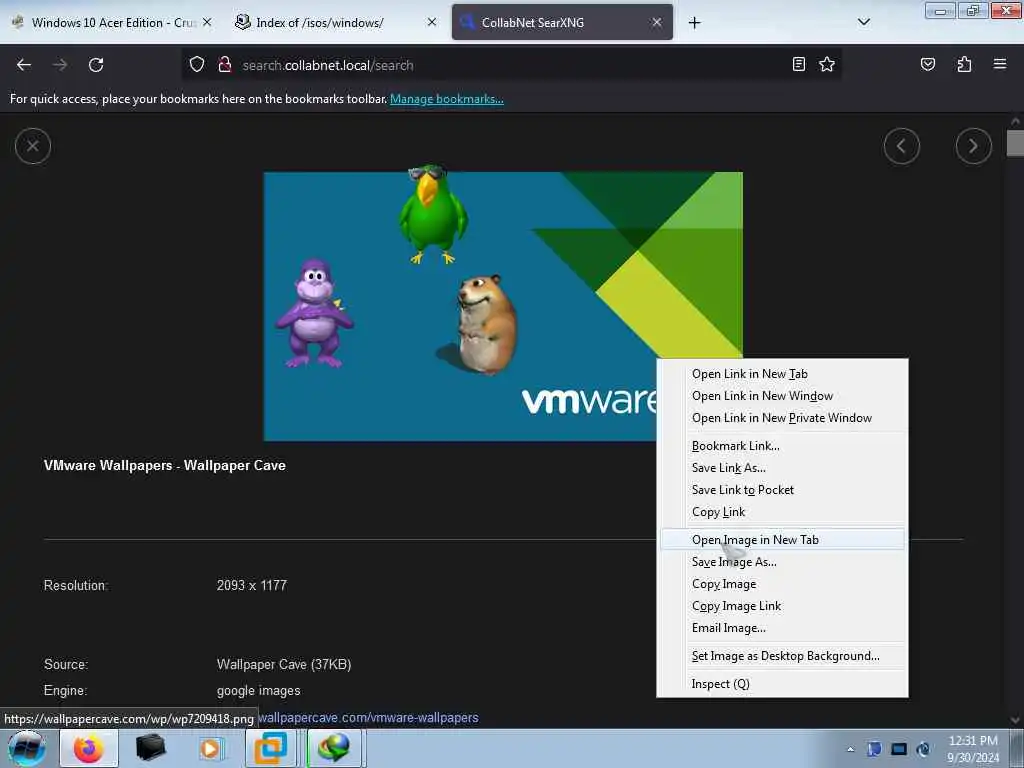Open a new tab
The height and width of the screenshot is (768, 1024).
pyautogui.click(x=694, y=23)
